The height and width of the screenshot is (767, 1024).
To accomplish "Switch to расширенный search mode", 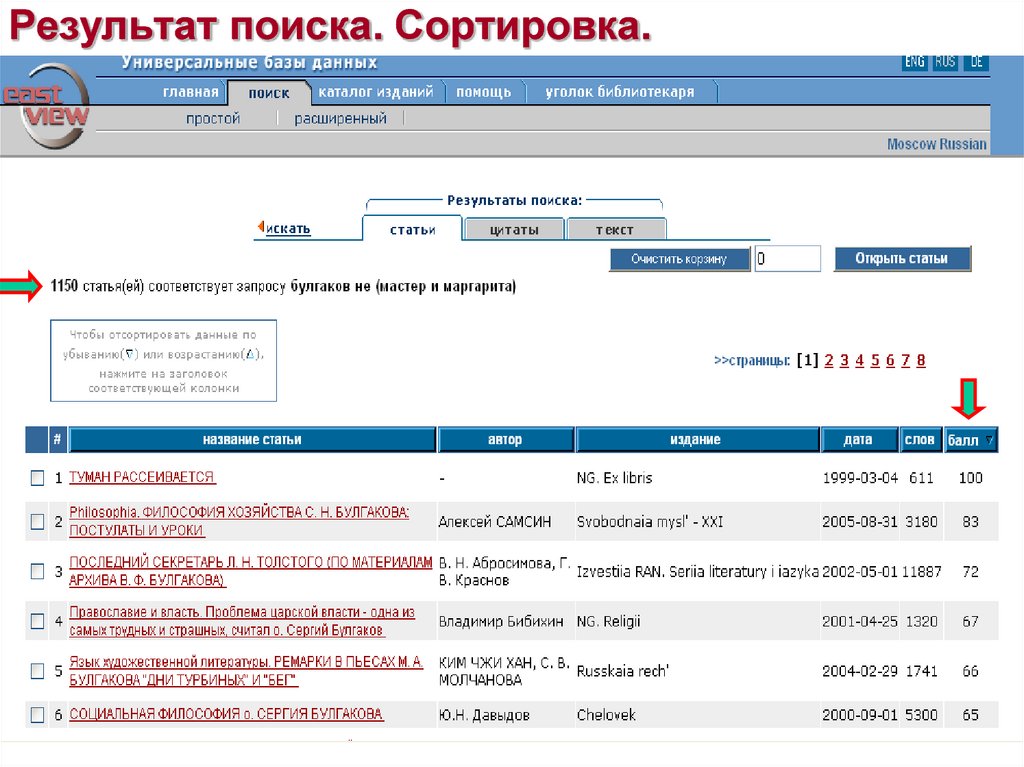I will 343,117.
